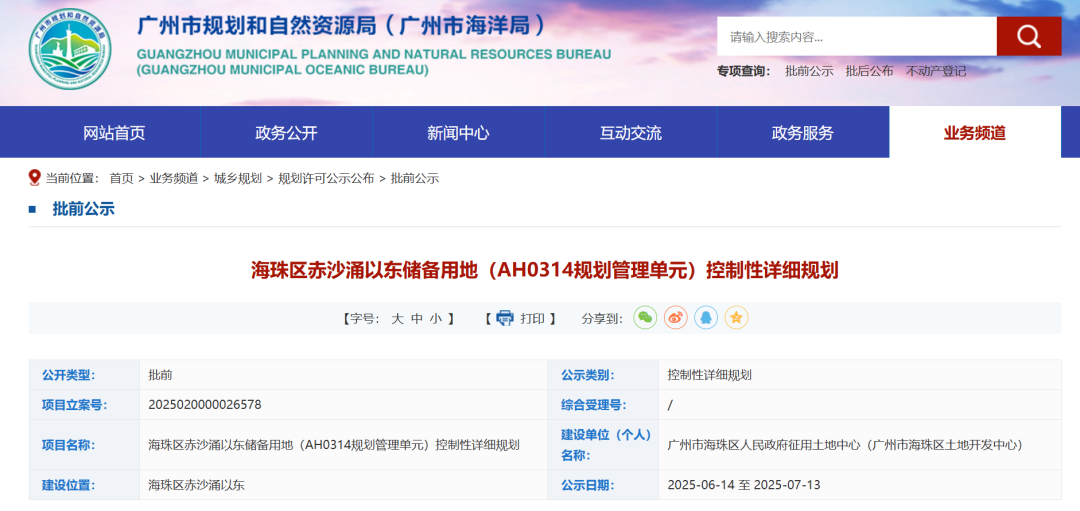Image resolution: width=1080 pixels, height=511 pixels.
Task: Share to QQ via blue penguin icon
Action: (706, 317)
